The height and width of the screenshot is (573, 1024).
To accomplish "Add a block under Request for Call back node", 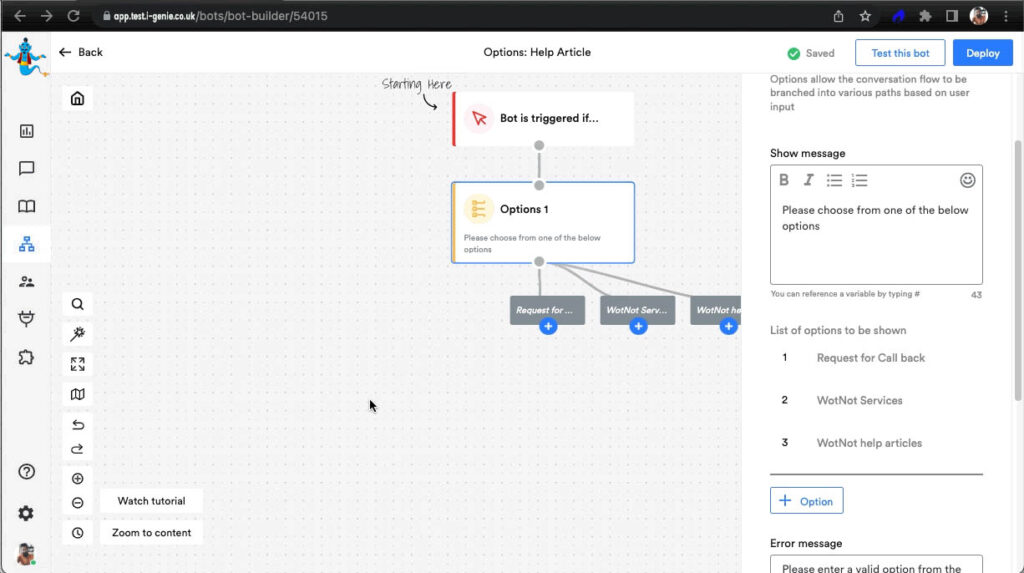I will 547,327.
